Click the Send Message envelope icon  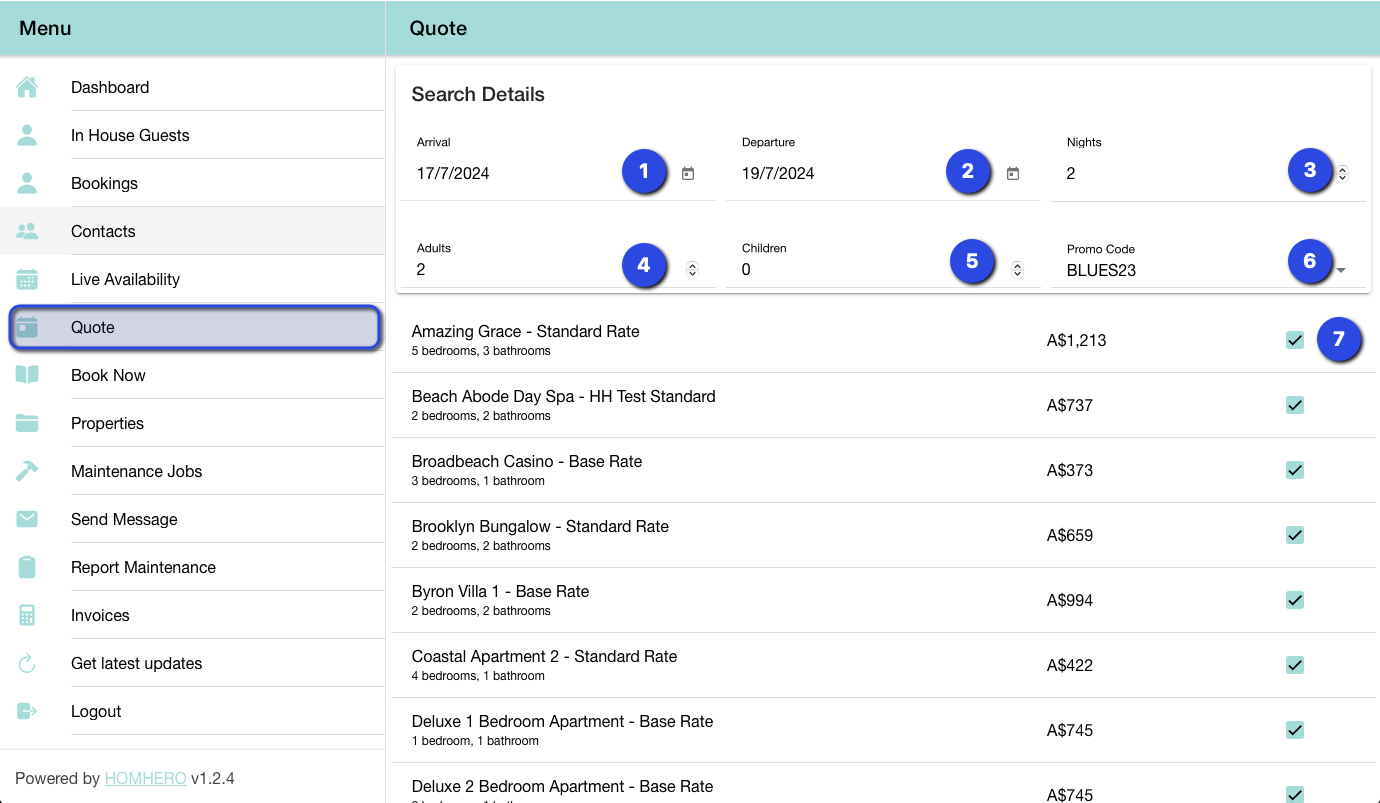point(27,519)
